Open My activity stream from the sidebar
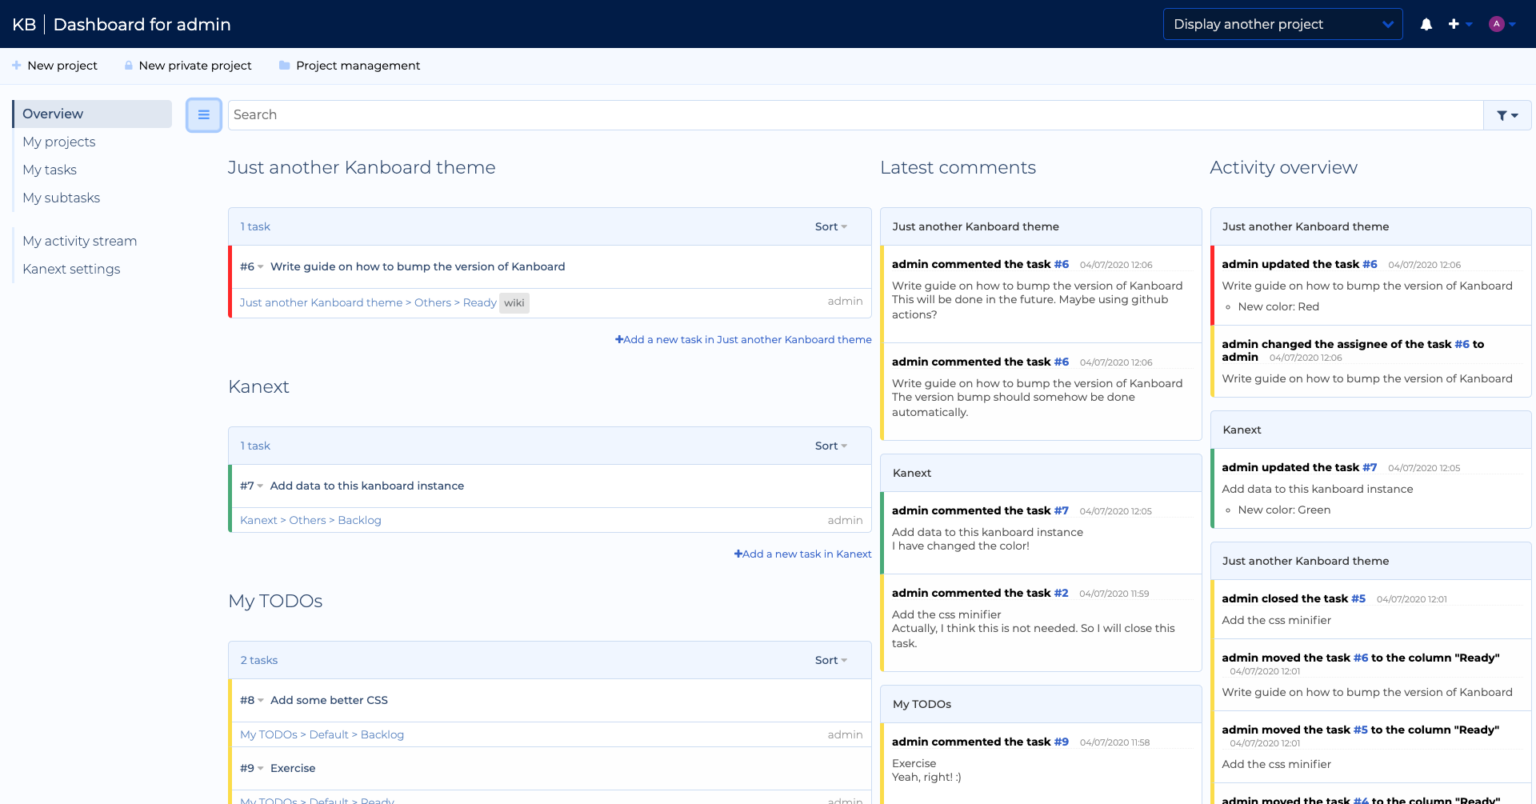Image resolution: width=1536 pixels, height=804 pixels. pyautogui.click(x=80, y=241)
